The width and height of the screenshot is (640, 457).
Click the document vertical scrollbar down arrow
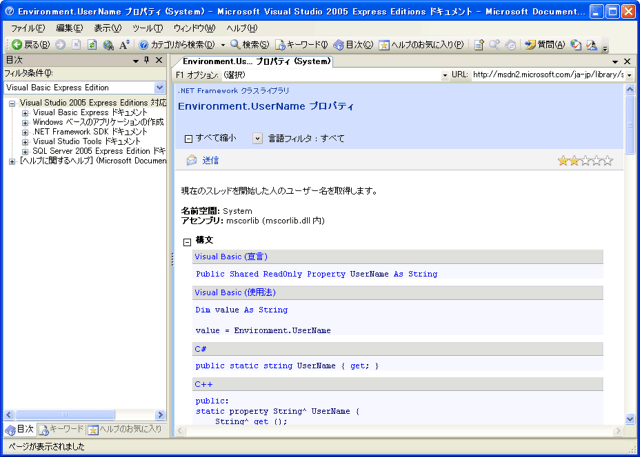(629, 419)
